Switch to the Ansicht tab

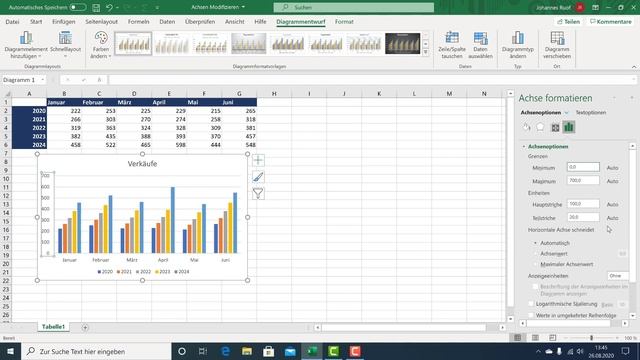tap(235, 22)
